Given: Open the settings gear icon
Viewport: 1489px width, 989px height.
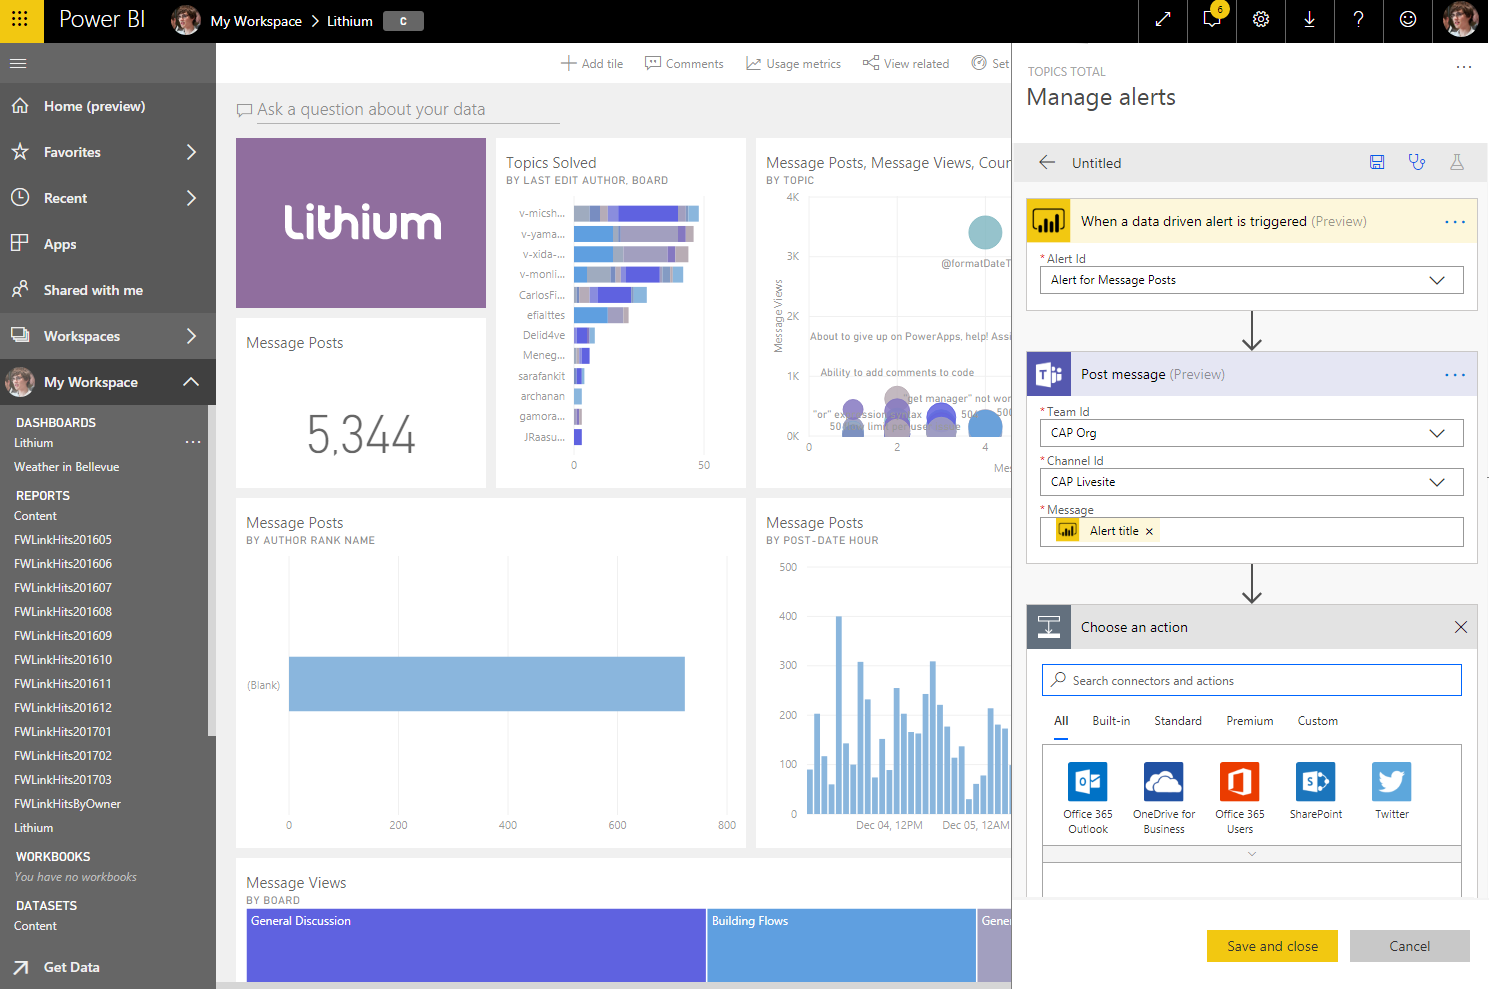Looking at the screenshot, I should pyautogui.click(x=1261, y=20).
